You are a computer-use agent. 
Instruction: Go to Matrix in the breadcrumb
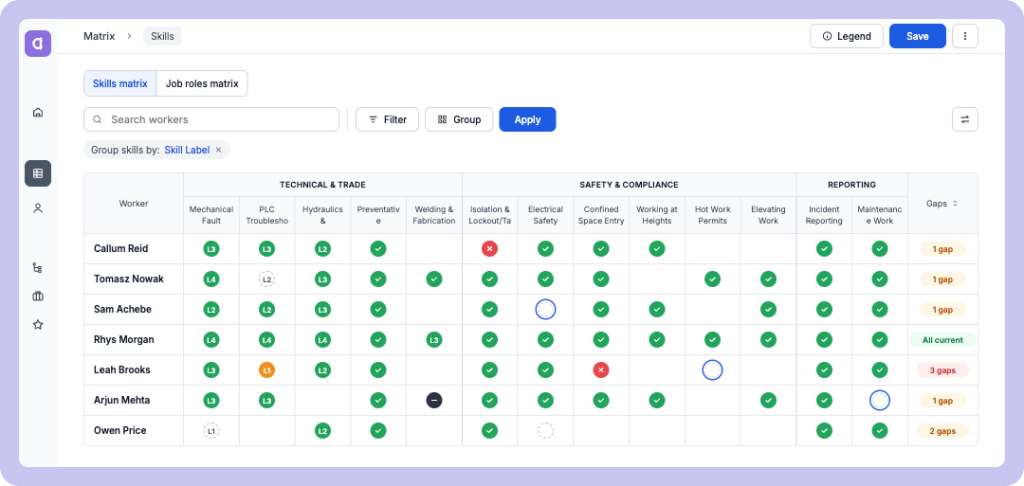pos(99,37)
